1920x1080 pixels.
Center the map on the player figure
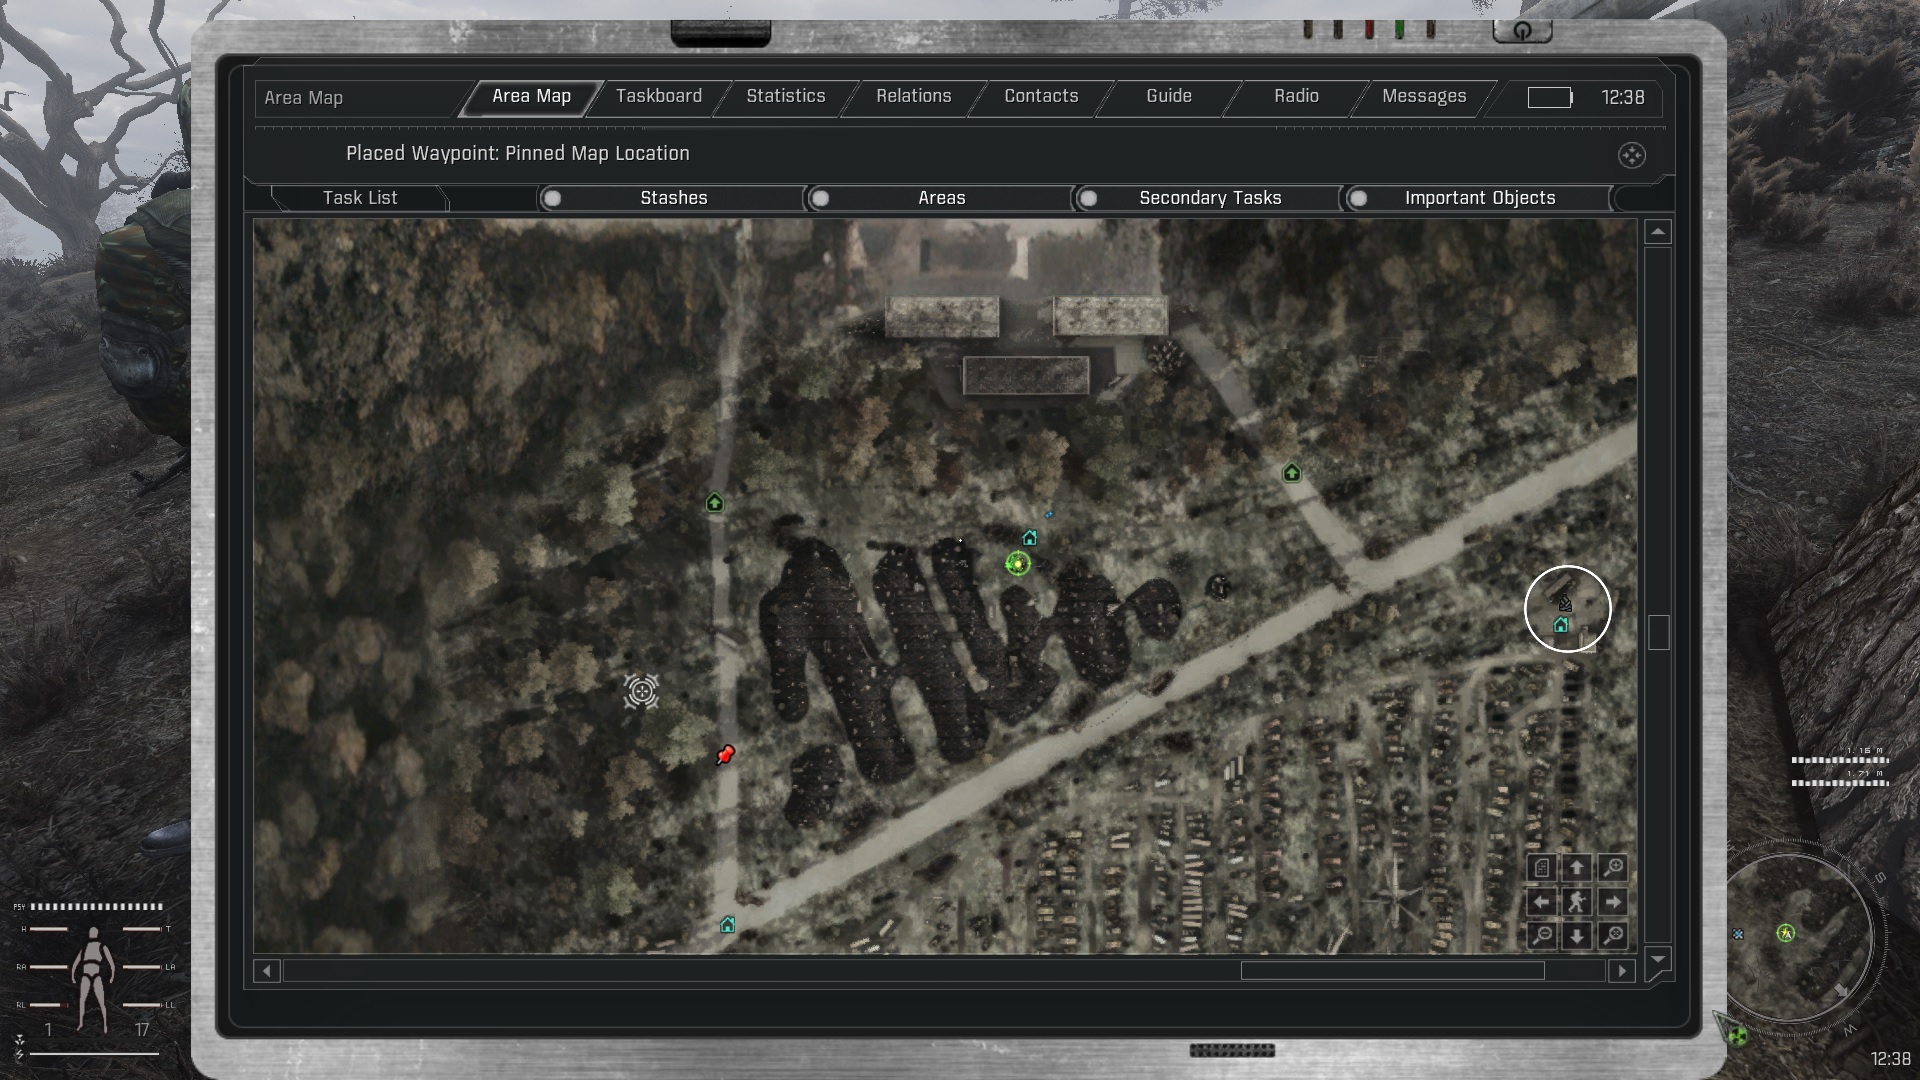[1577, 902]
